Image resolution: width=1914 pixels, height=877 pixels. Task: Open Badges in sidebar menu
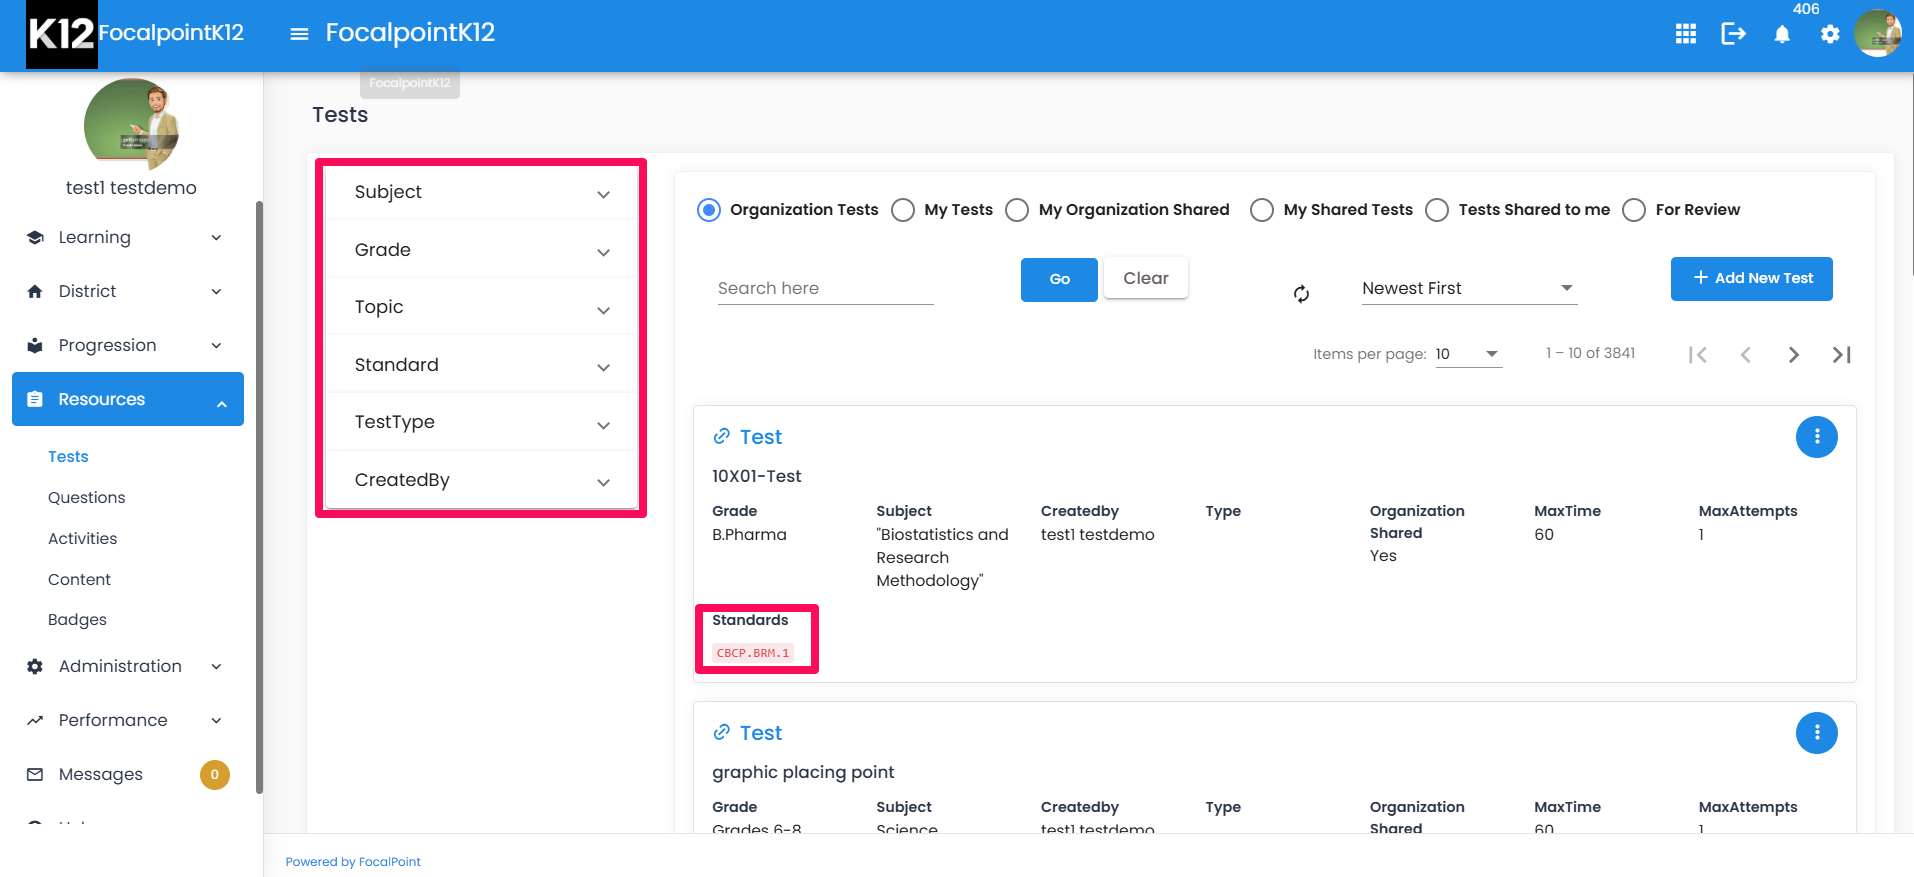77,619
